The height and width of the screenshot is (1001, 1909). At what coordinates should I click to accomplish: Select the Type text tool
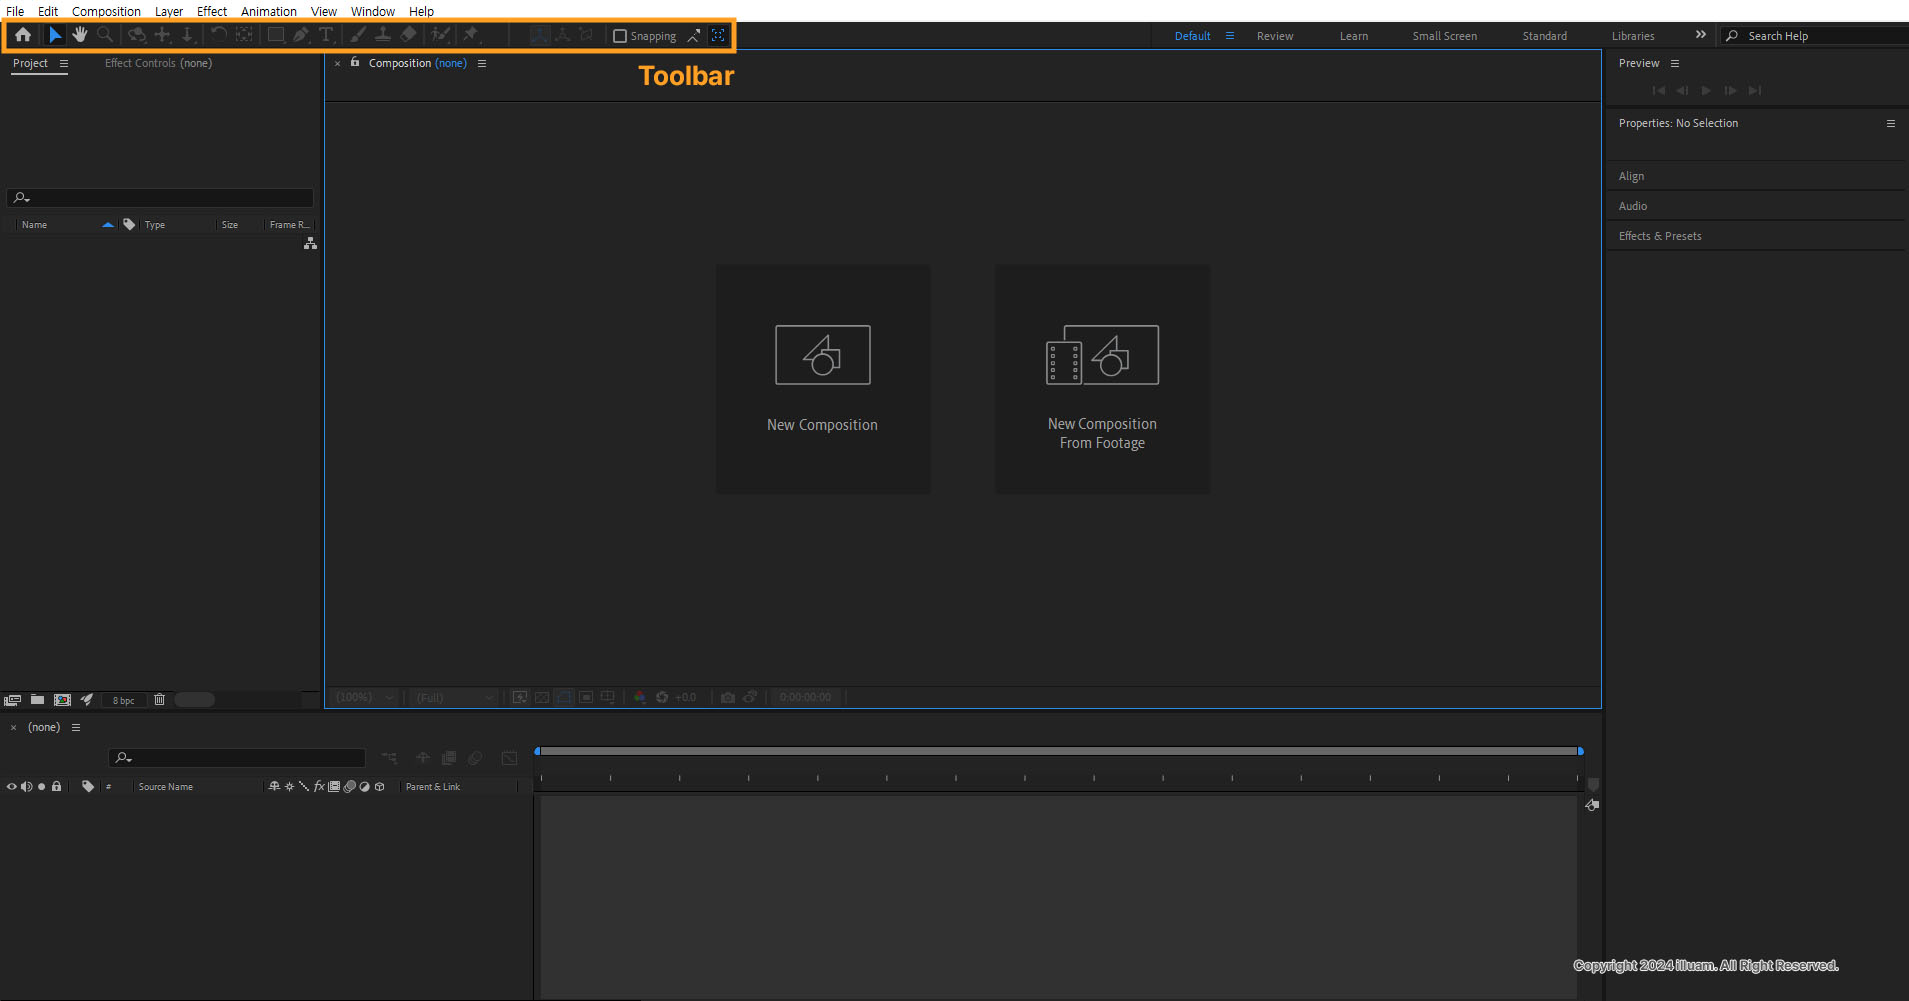tap(326, 35)
